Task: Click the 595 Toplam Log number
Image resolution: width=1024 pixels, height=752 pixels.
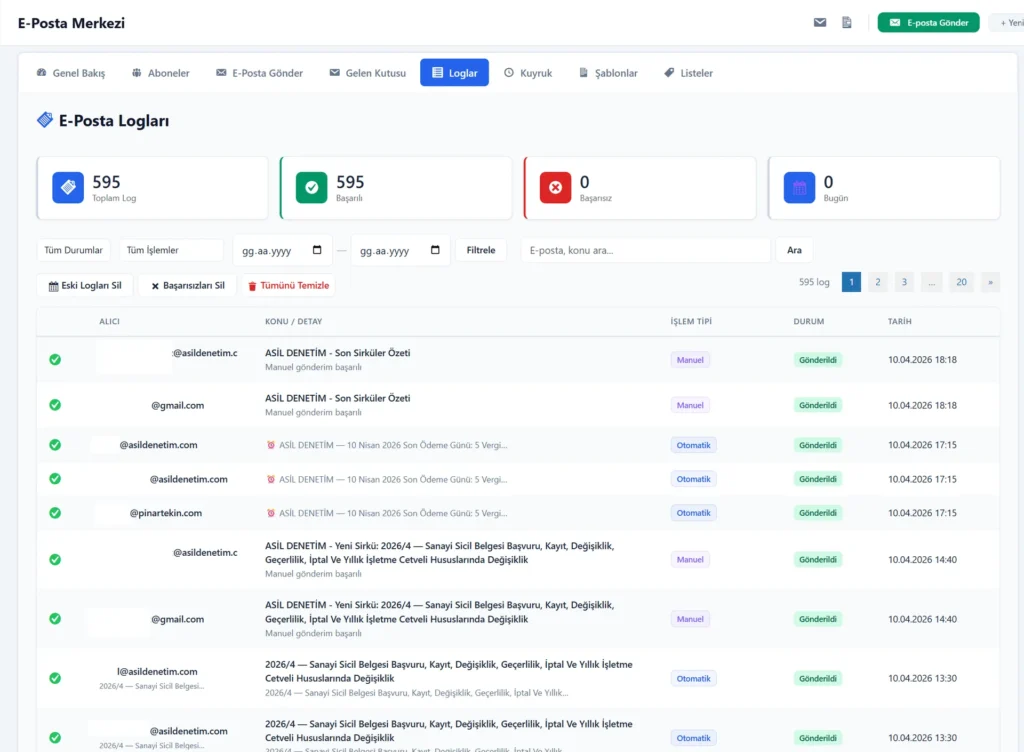Action: (106, 181)
